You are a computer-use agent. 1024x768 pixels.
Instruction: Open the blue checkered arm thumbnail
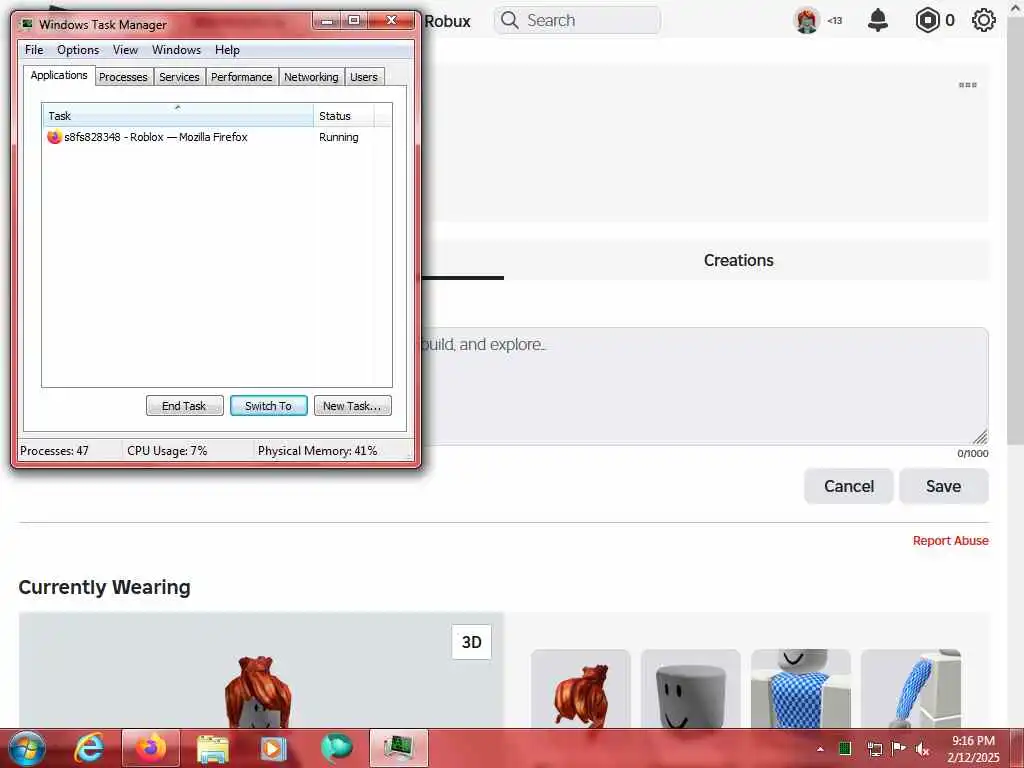(x=910, y=689)
